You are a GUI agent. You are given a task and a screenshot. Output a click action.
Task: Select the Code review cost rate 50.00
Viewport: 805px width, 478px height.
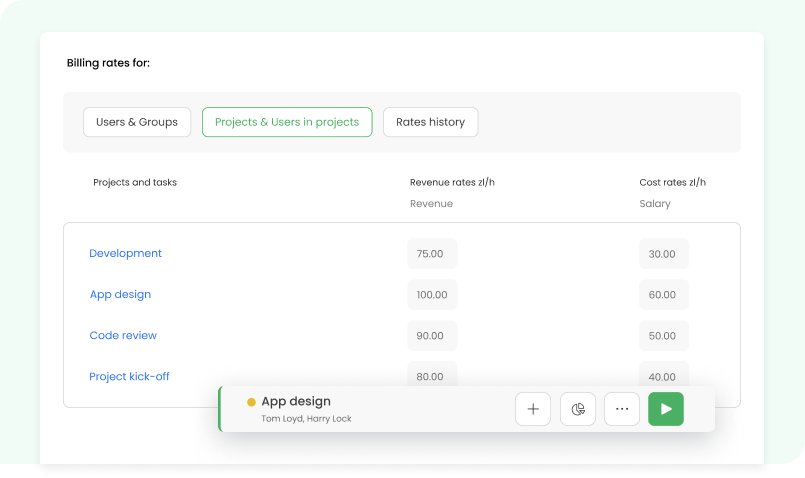click(x=663, y=336)
